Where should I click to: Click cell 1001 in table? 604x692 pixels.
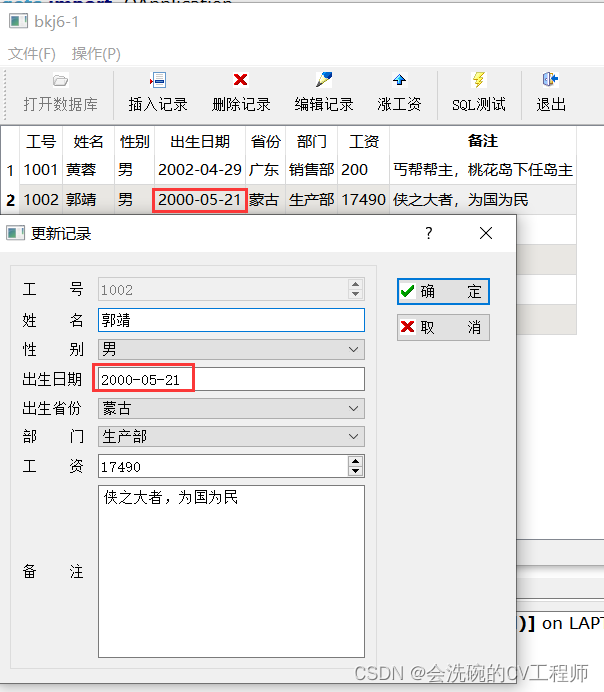pos(41,170)
